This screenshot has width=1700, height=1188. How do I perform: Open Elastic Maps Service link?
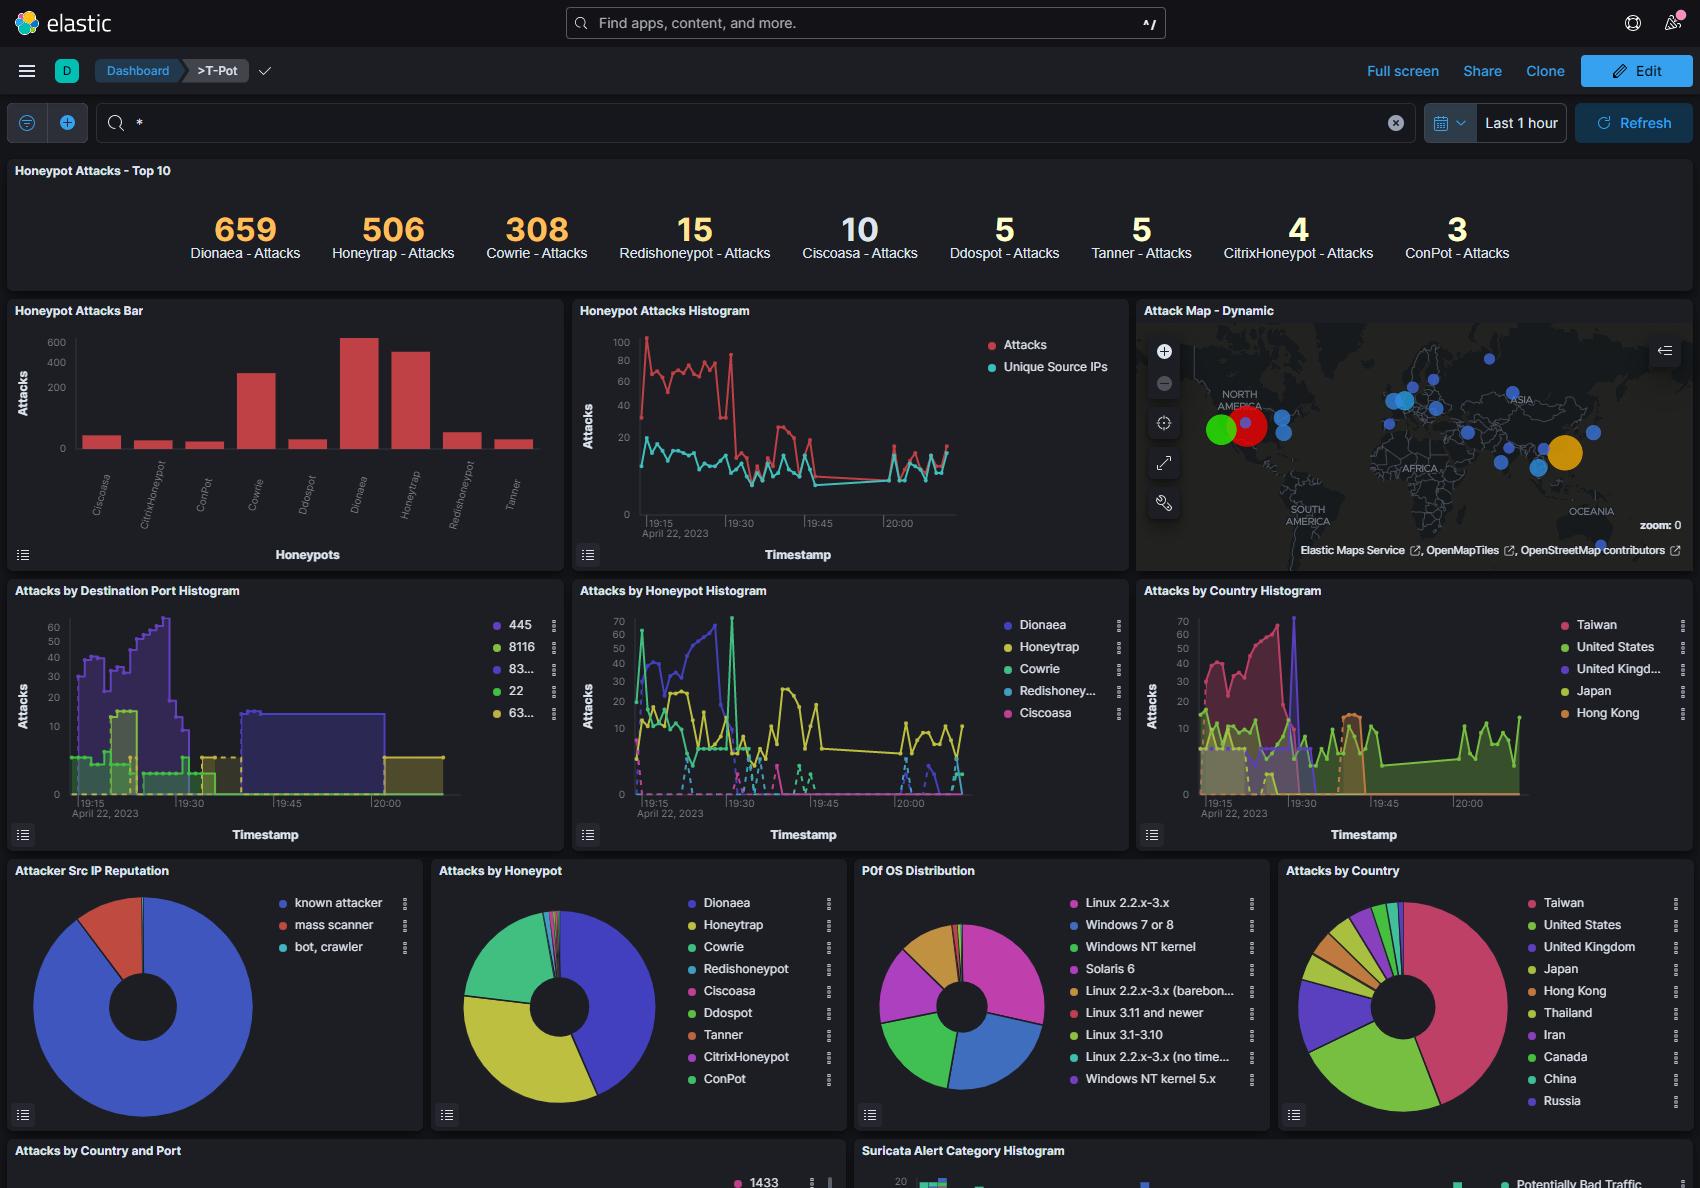click(1361, 551)
